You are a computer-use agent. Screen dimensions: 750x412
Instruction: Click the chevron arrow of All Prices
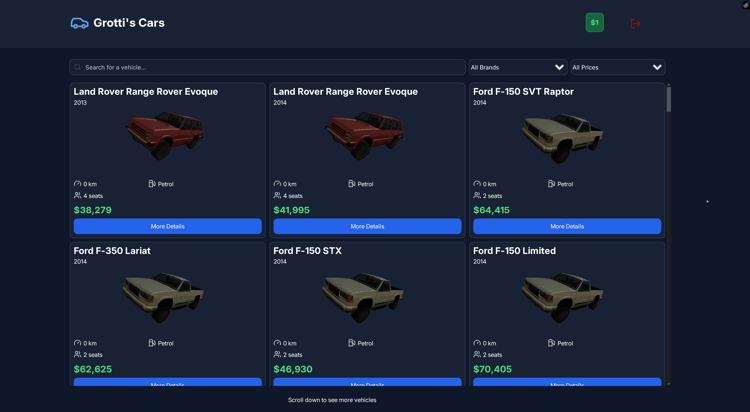(x=657, y=67)
